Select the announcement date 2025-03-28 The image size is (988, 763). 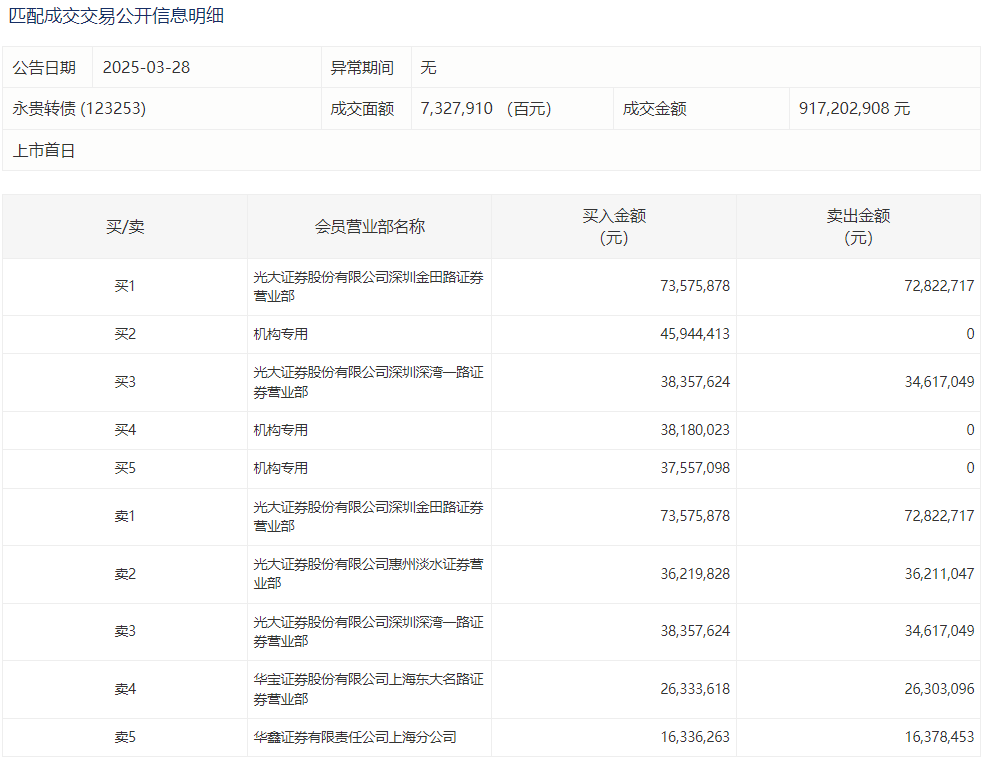point(146,68)
